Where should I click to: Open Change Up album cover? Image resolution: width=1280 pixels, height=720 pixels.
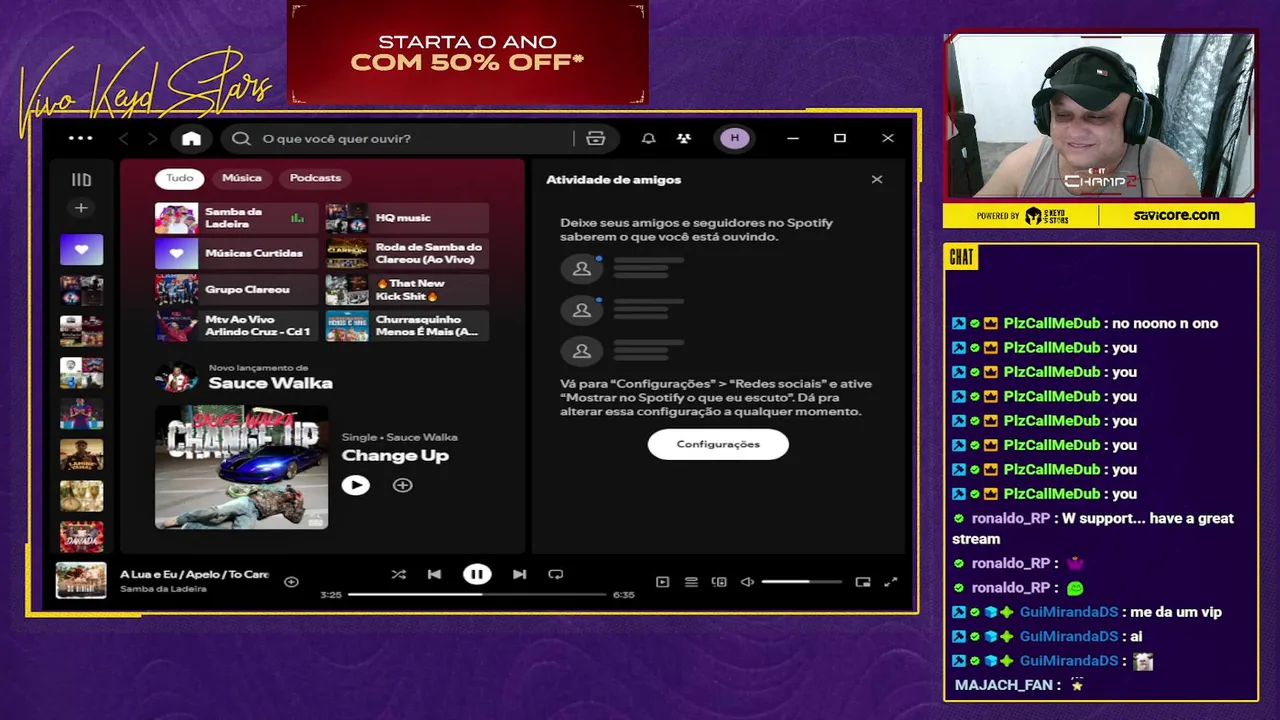tap(241, 466)
